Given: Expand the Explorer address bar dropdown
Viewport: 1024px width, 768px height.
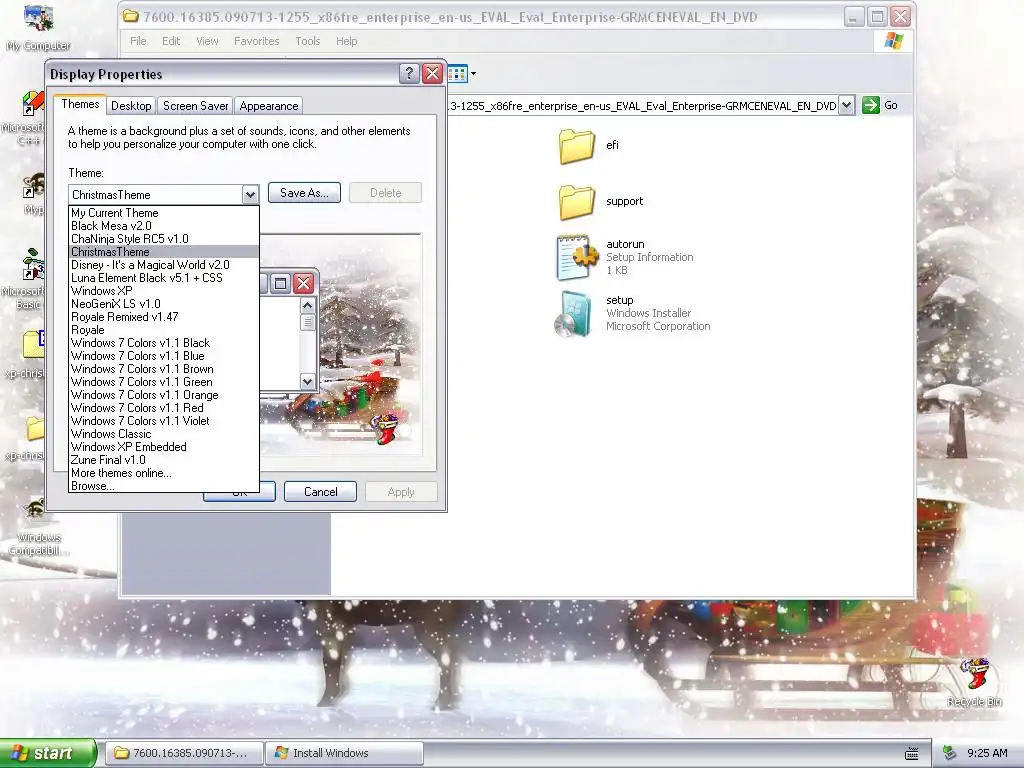Looking at the screenshot, I should [x=846, y=105].
